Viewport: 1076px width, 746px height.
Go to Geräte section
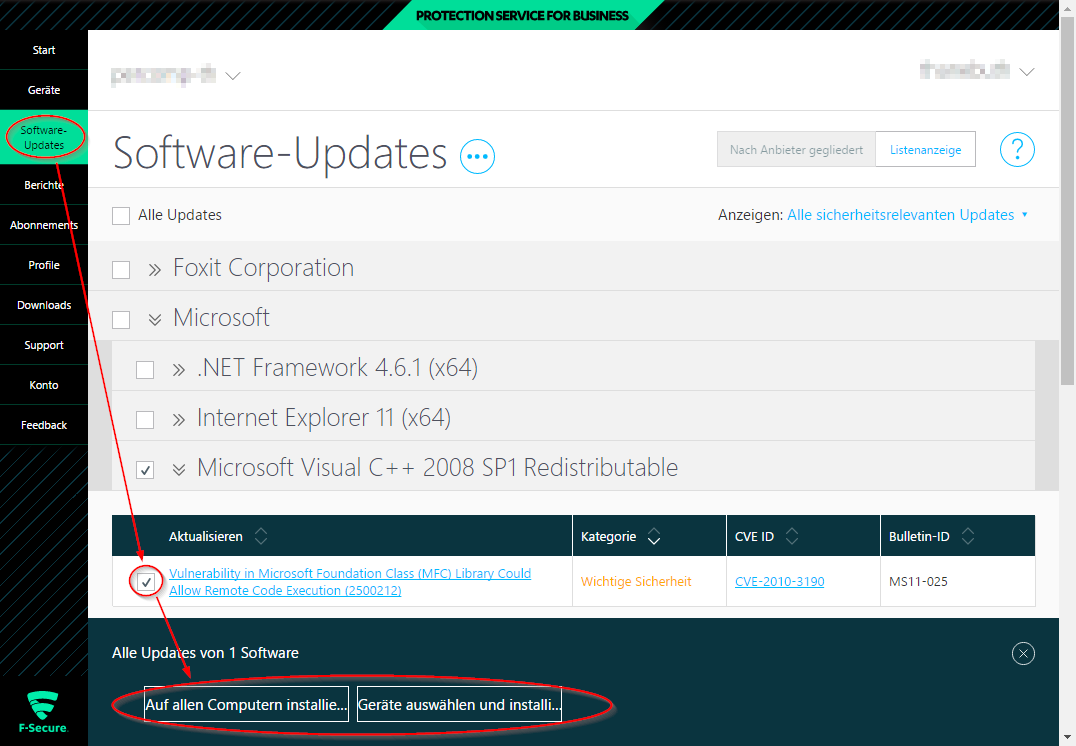[x=44, y=90]
